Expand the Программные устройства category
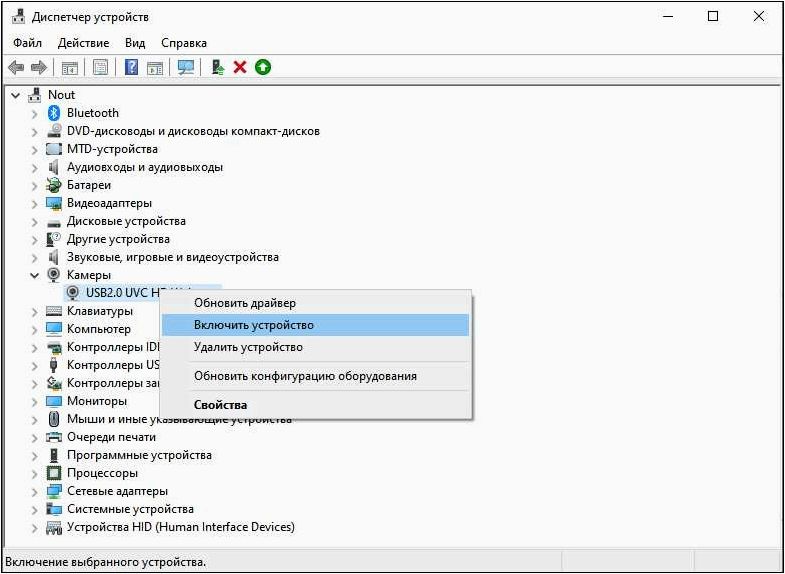The height and width of the screenshot is (574, 785). click(35, 455)
